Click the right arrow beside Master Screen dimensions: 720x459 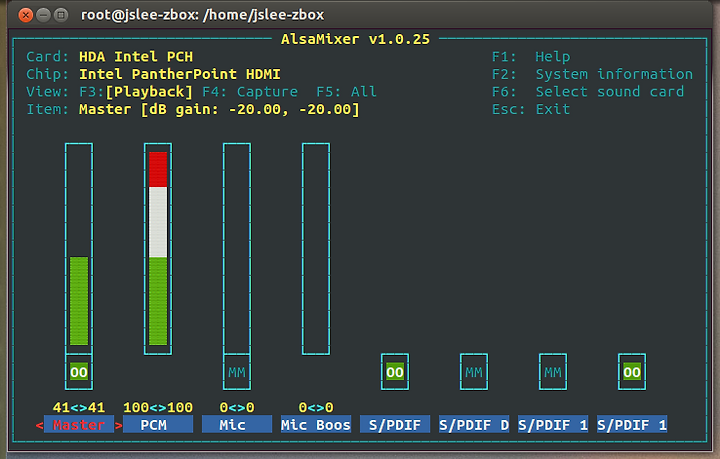[118, 425]
